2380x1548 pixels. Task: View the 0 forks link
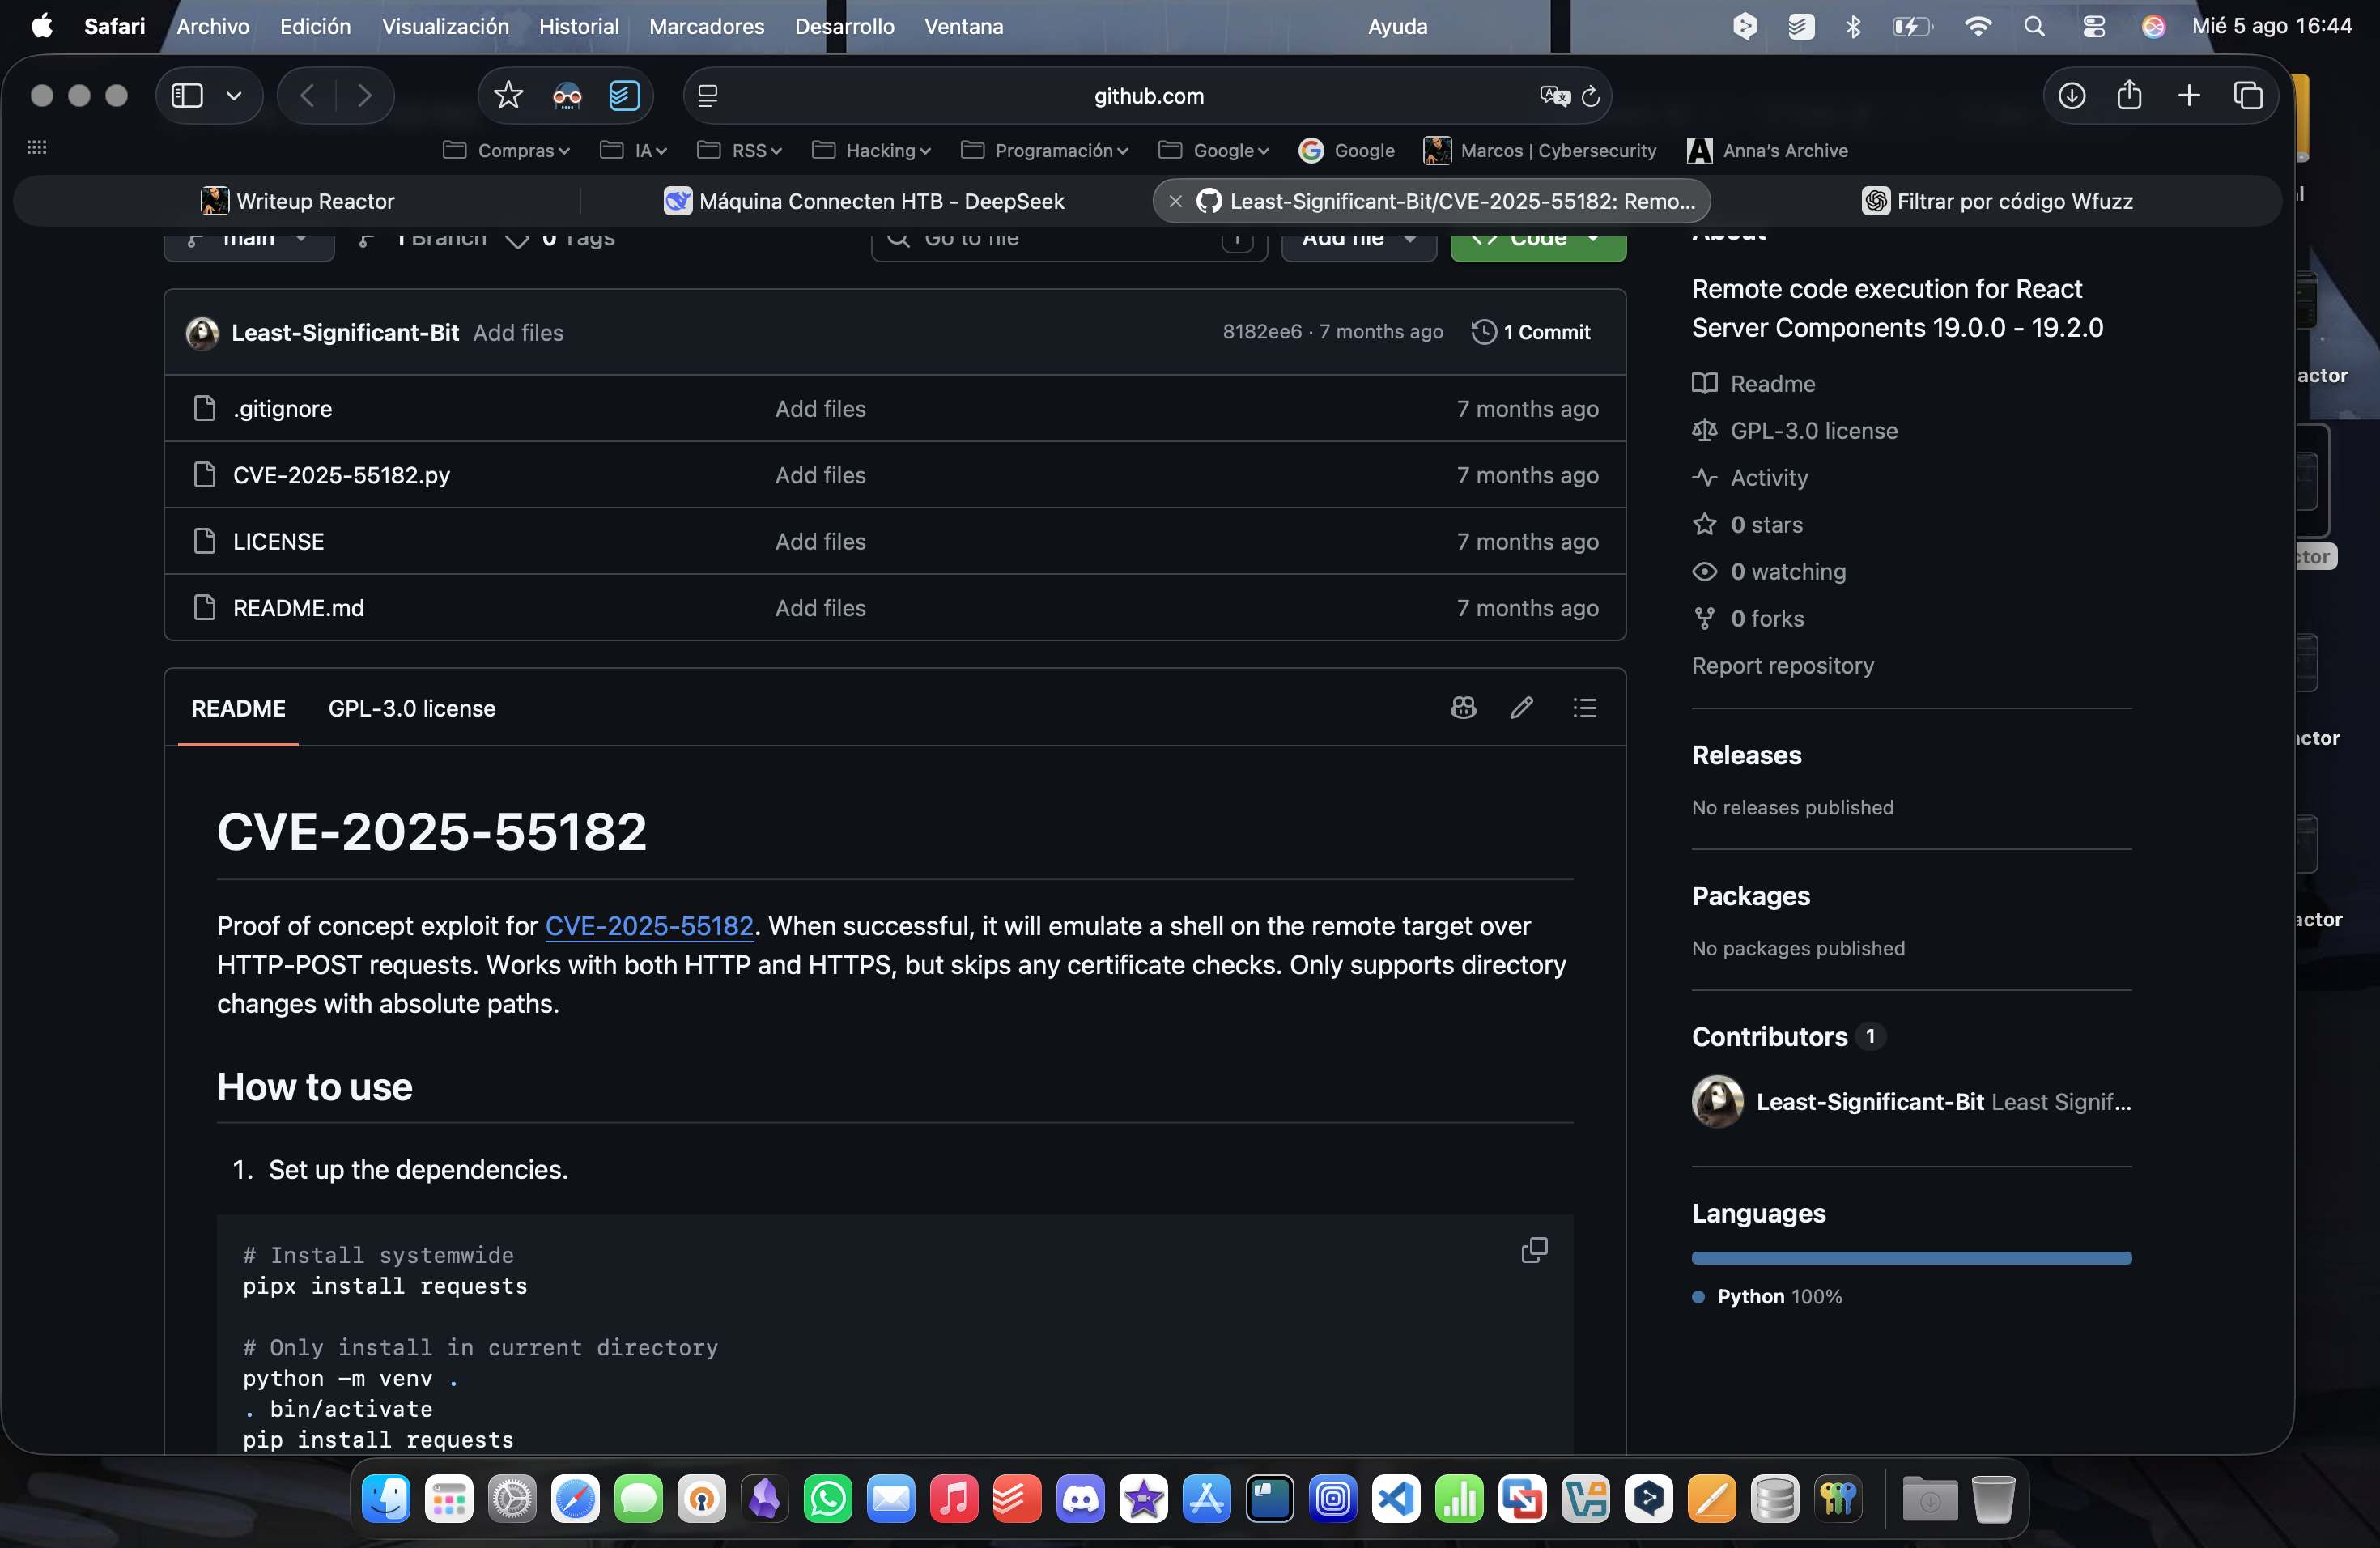(x=1748, y=618)
